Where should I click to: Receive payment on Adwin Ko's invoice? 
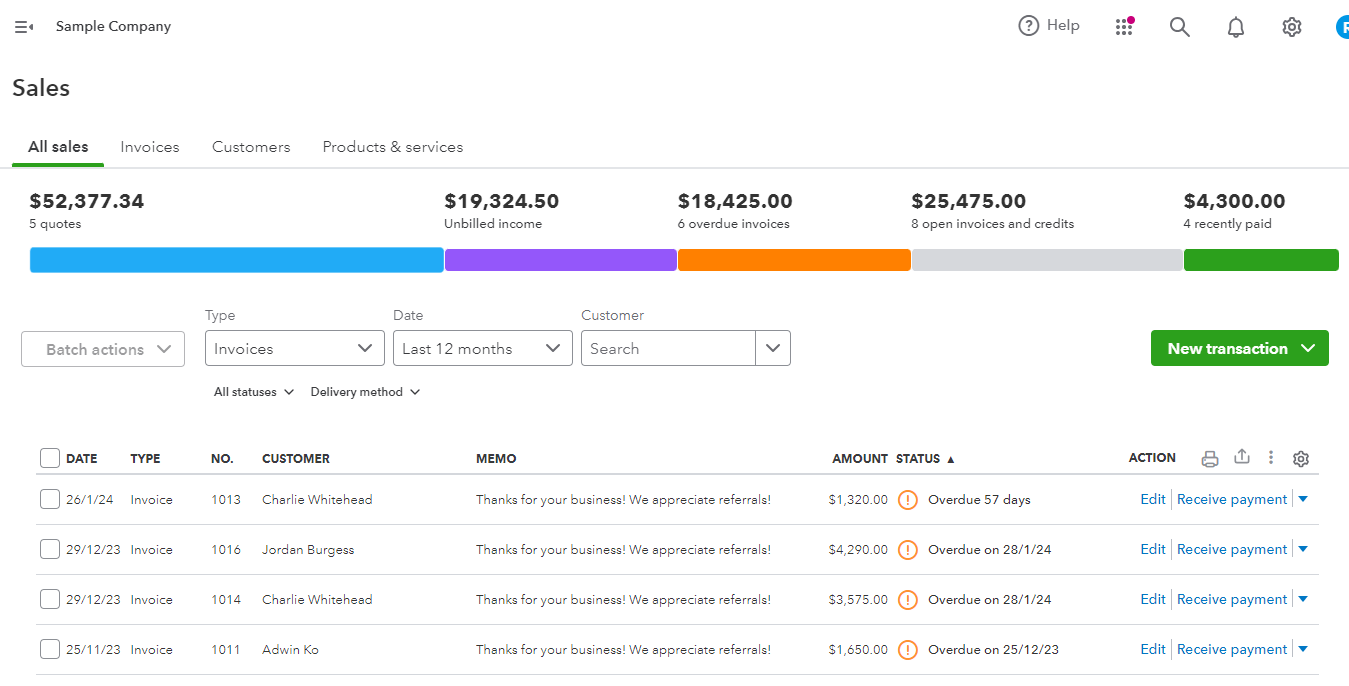1231,648
